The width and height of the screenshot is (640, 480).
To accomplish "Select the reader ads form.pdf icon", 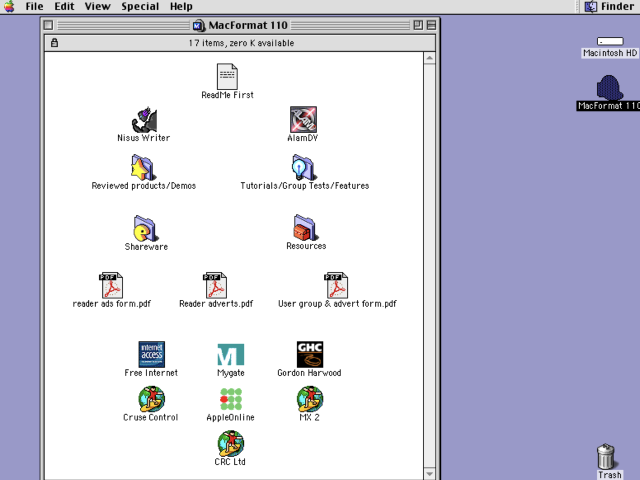I will 111,285.
